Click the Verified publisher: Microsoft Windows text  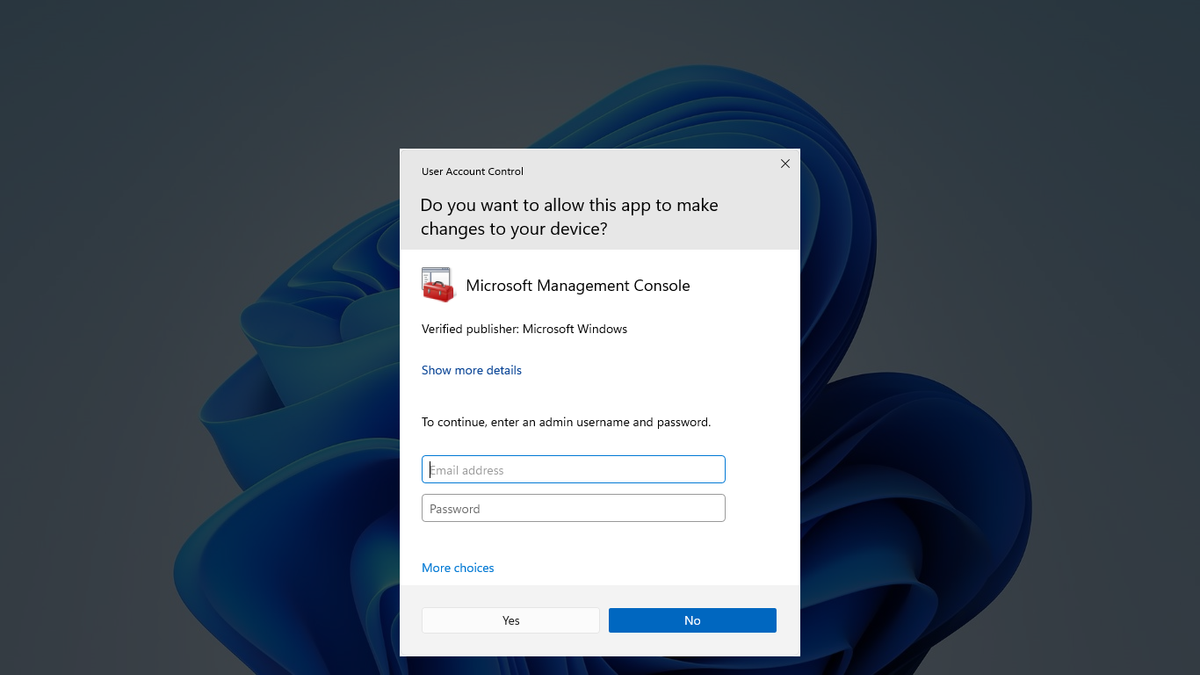524,329
